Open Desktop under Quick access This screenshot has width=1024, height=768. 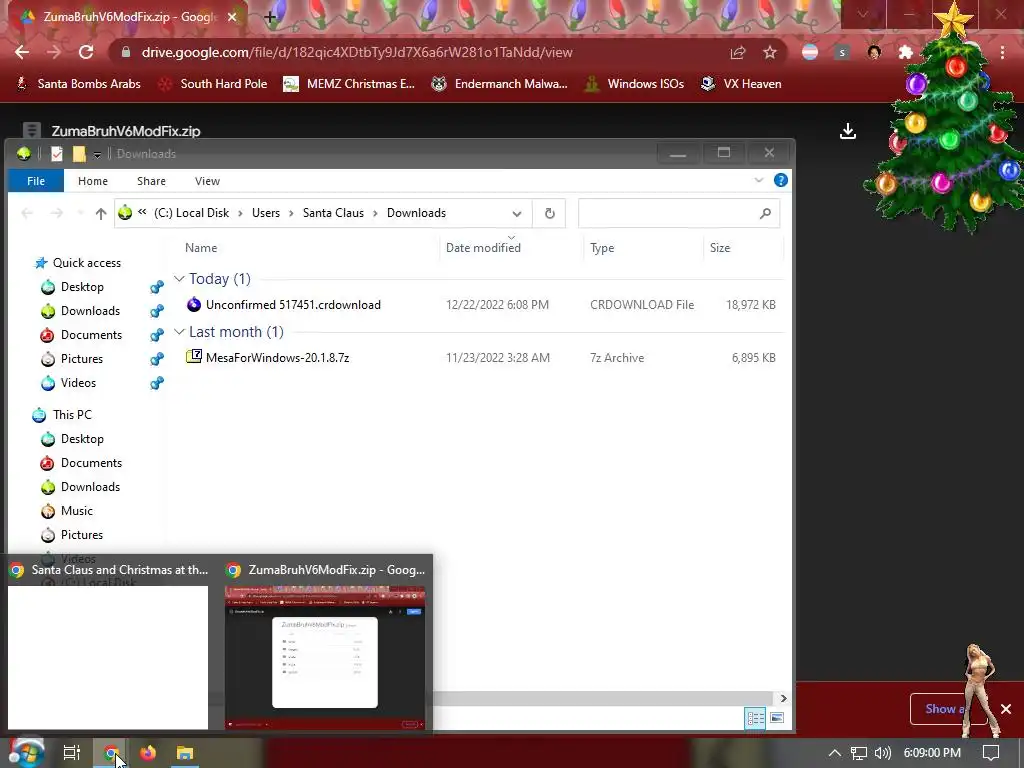click(72, 287)
